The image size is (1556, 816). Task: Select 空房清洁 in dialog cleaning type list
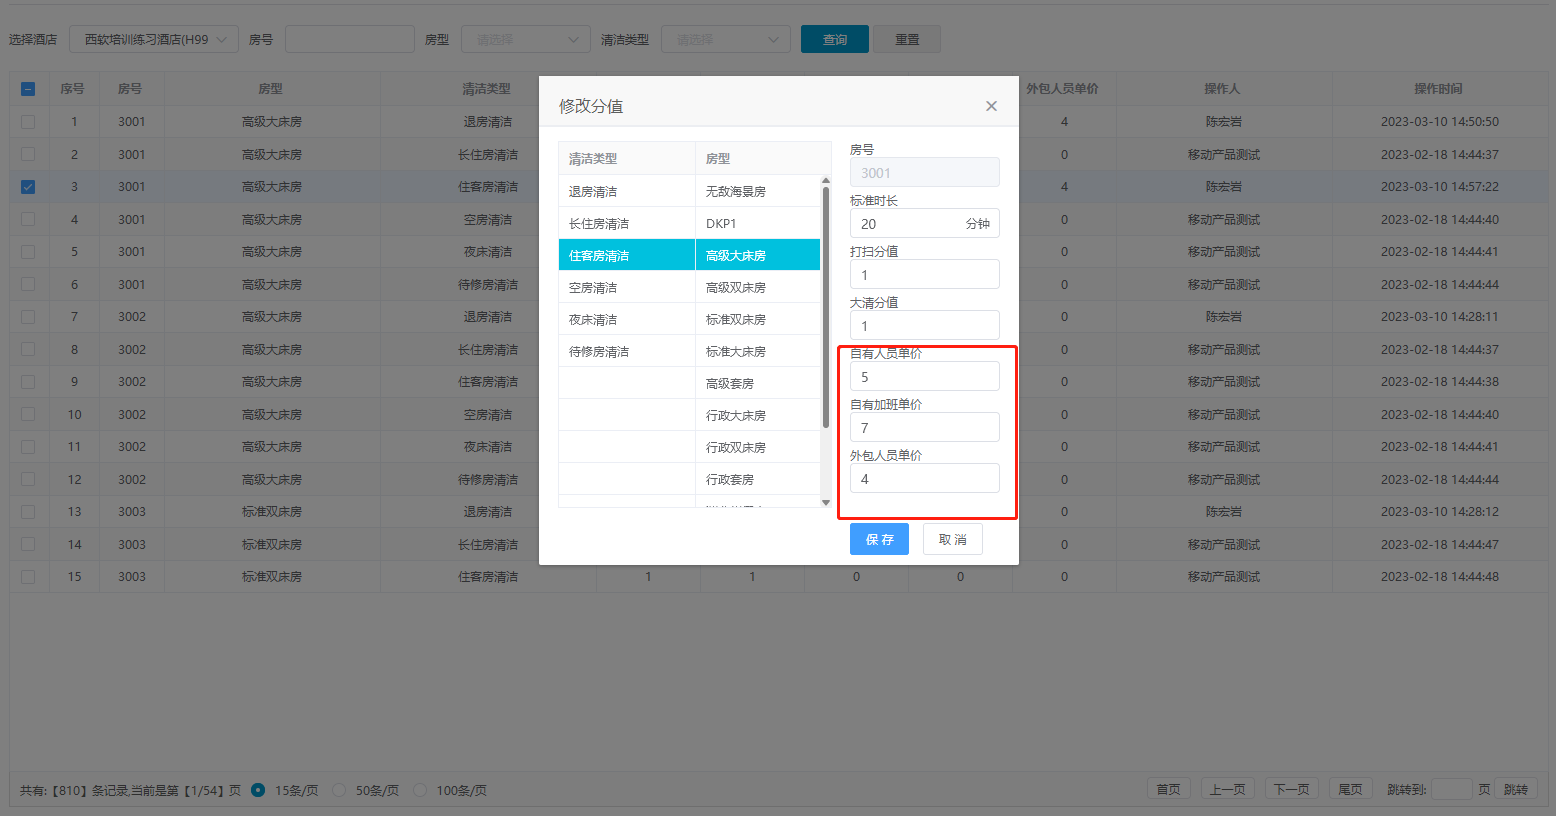click(627, 287)
